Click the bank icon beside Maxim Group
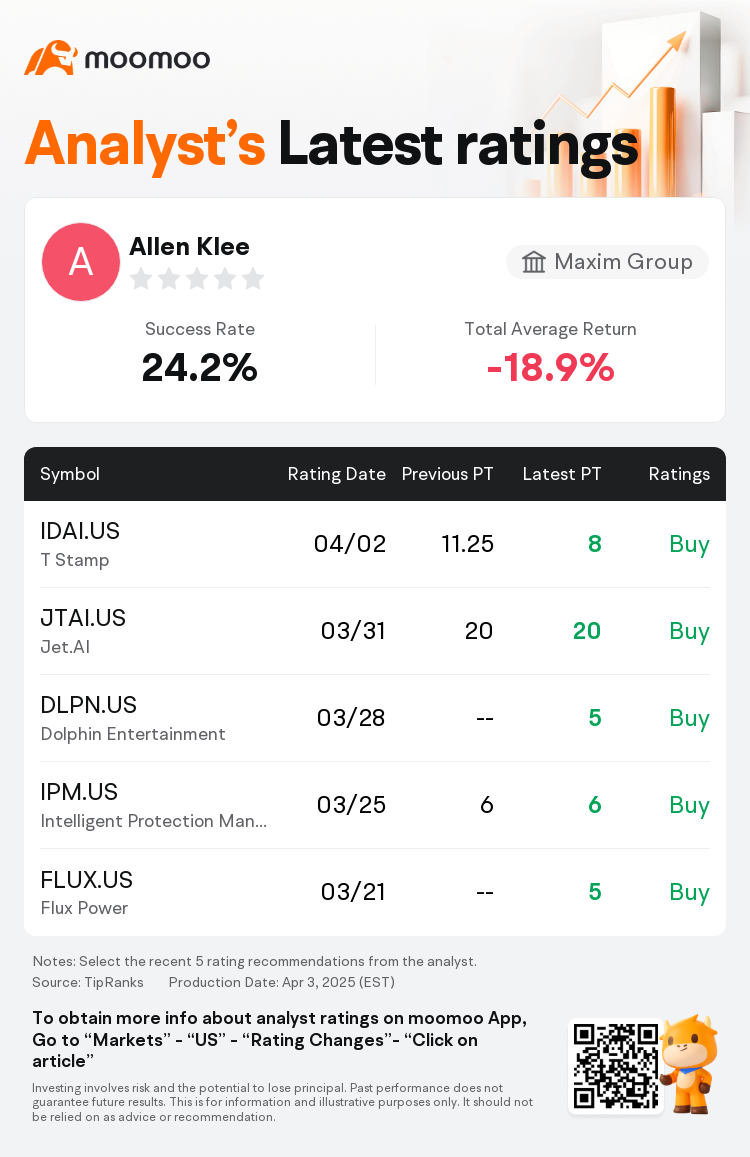This screenshot has height=1157, width=750. (x=534, y=262)
